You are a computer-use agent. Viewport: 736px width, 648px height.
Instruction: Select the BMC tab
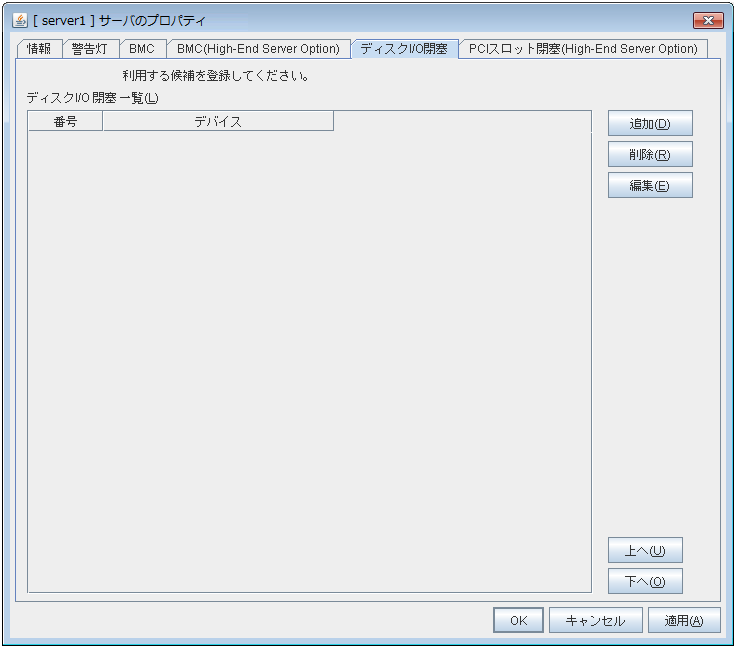(x=142, y=49)
